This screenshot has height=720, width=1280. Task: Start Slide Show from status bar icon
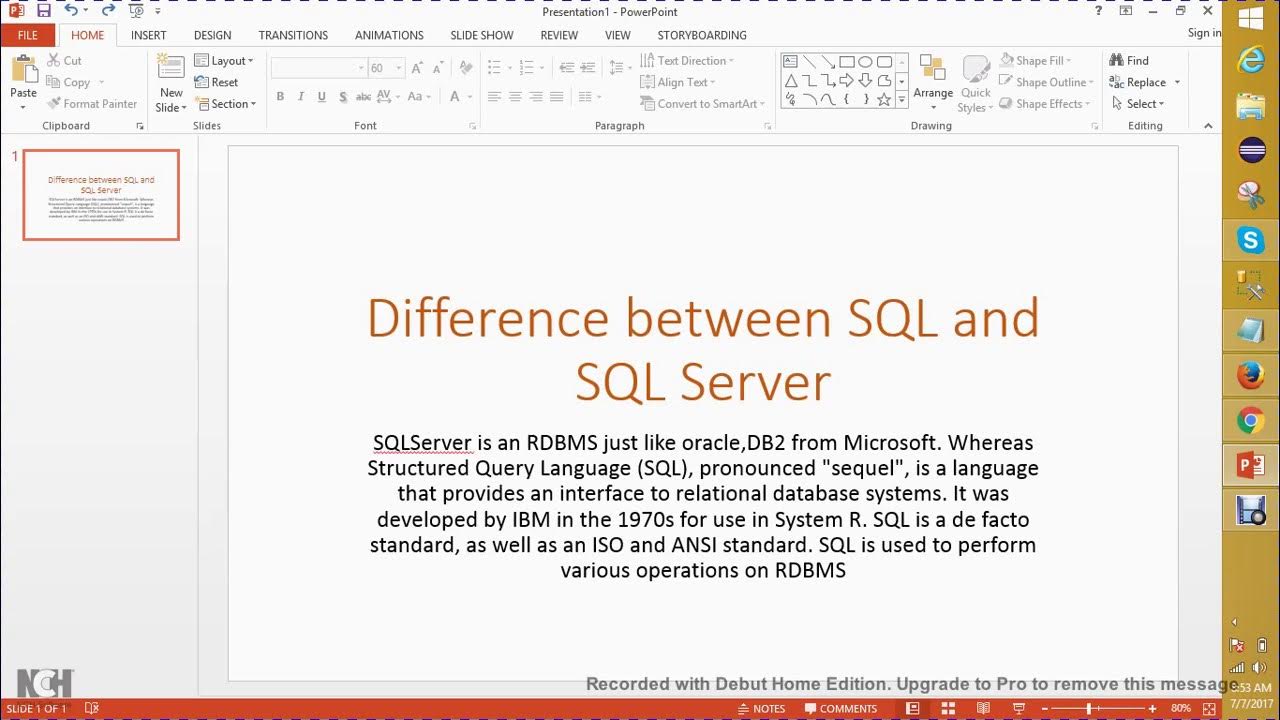coord(1020,709)
